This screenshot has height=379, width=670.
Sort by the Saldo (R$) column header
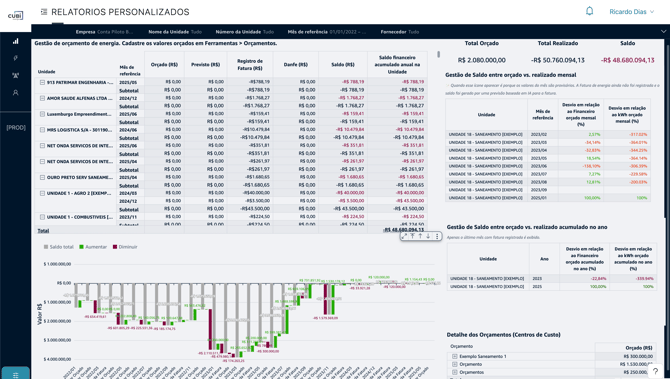coord(343,65)
